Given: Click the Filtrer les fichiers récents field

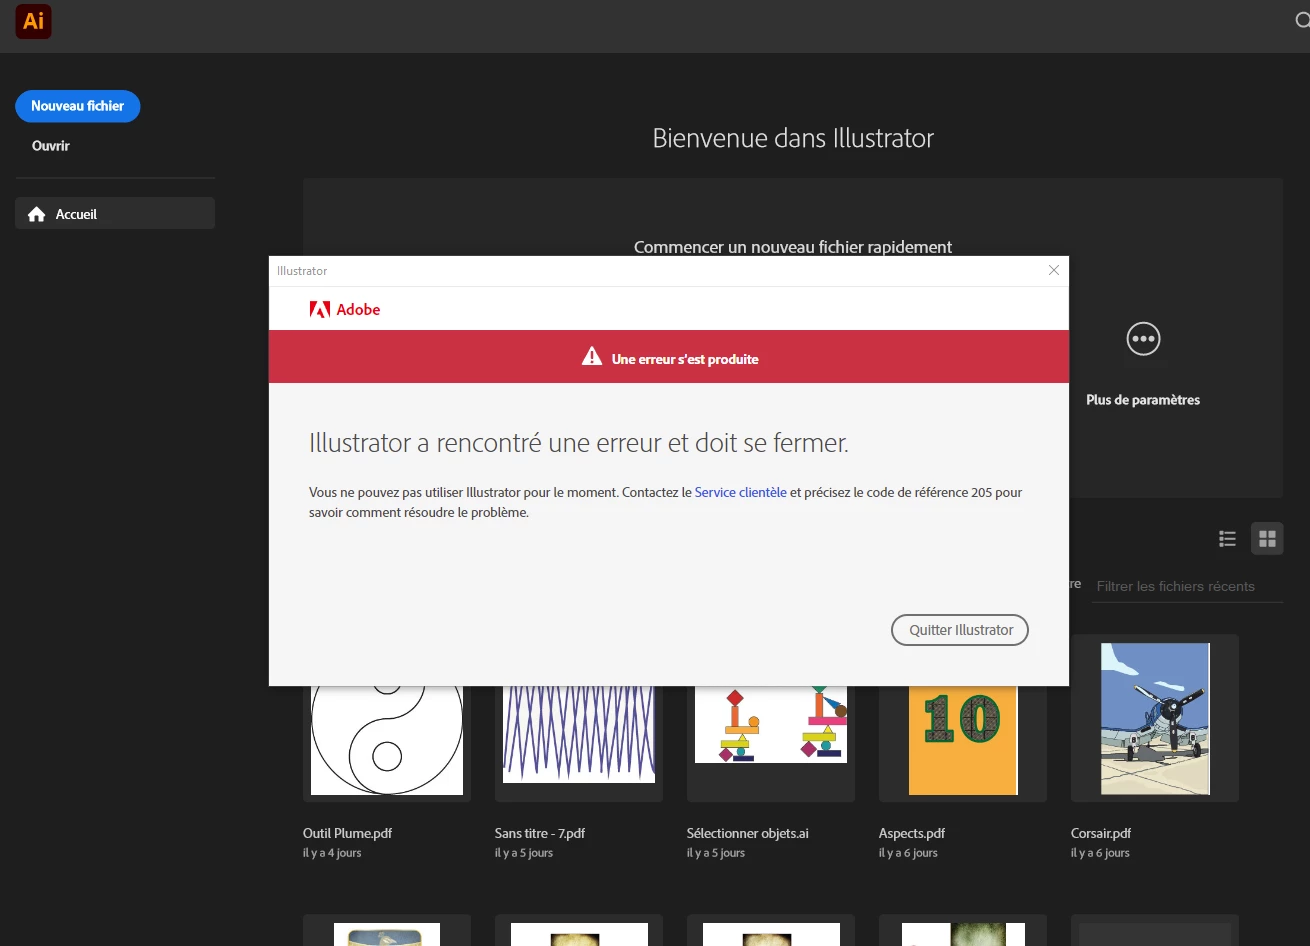Looking at the screenshot, I should tap(1186, 586).
